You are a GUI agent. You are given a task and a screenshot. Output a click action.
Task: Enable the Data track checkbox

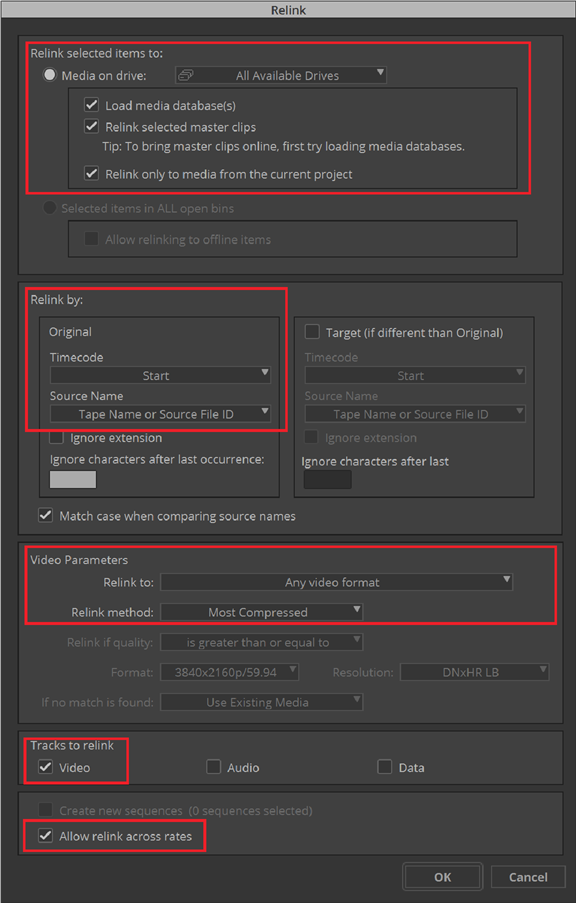[385, 767]
